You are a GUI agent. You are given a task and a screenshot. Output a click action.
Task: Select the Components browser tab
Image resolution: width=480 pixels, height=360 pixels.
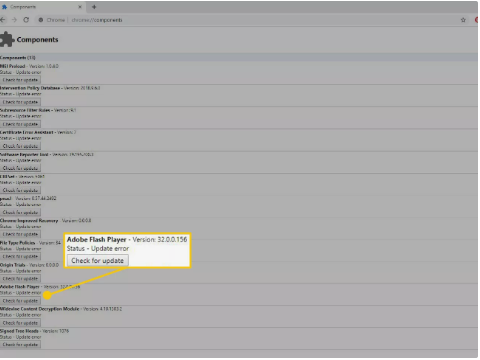(42, 7)
